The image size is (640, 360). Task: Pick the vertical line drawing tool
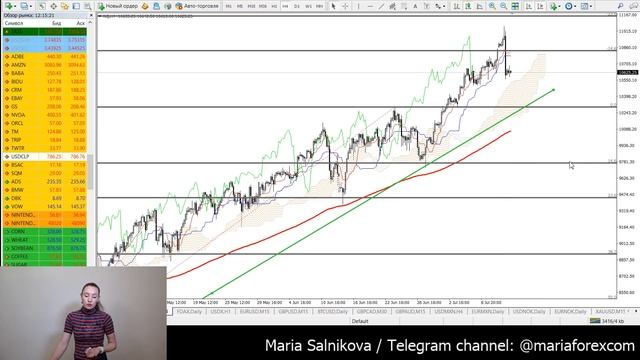point(358,6)
